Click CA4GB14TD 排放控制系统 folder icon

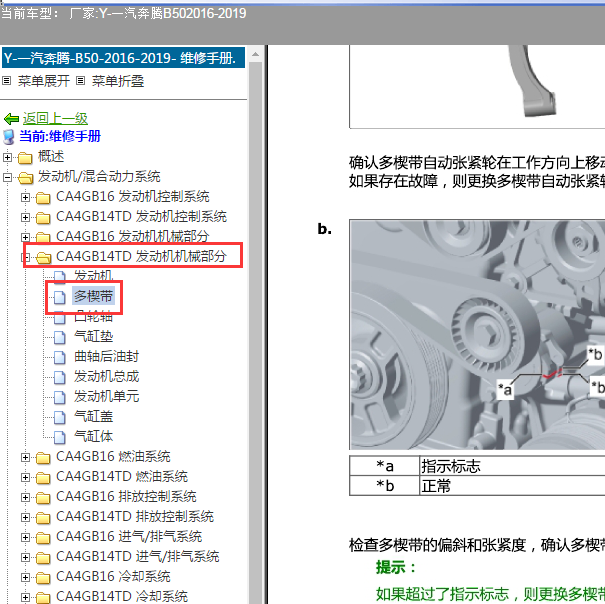click(43, 518)
